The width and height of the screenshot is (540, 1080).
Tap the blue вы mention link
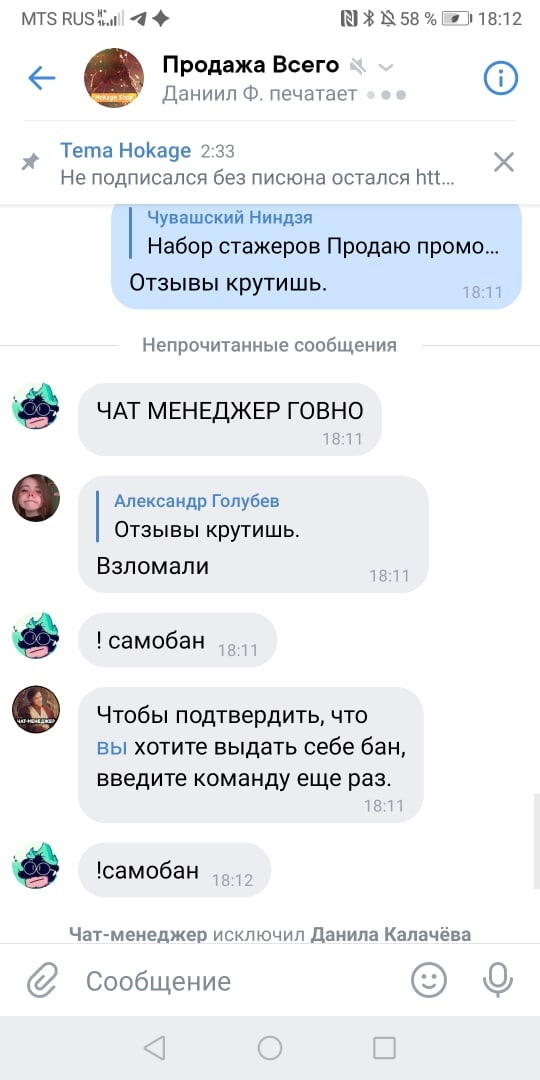[112, 748]
